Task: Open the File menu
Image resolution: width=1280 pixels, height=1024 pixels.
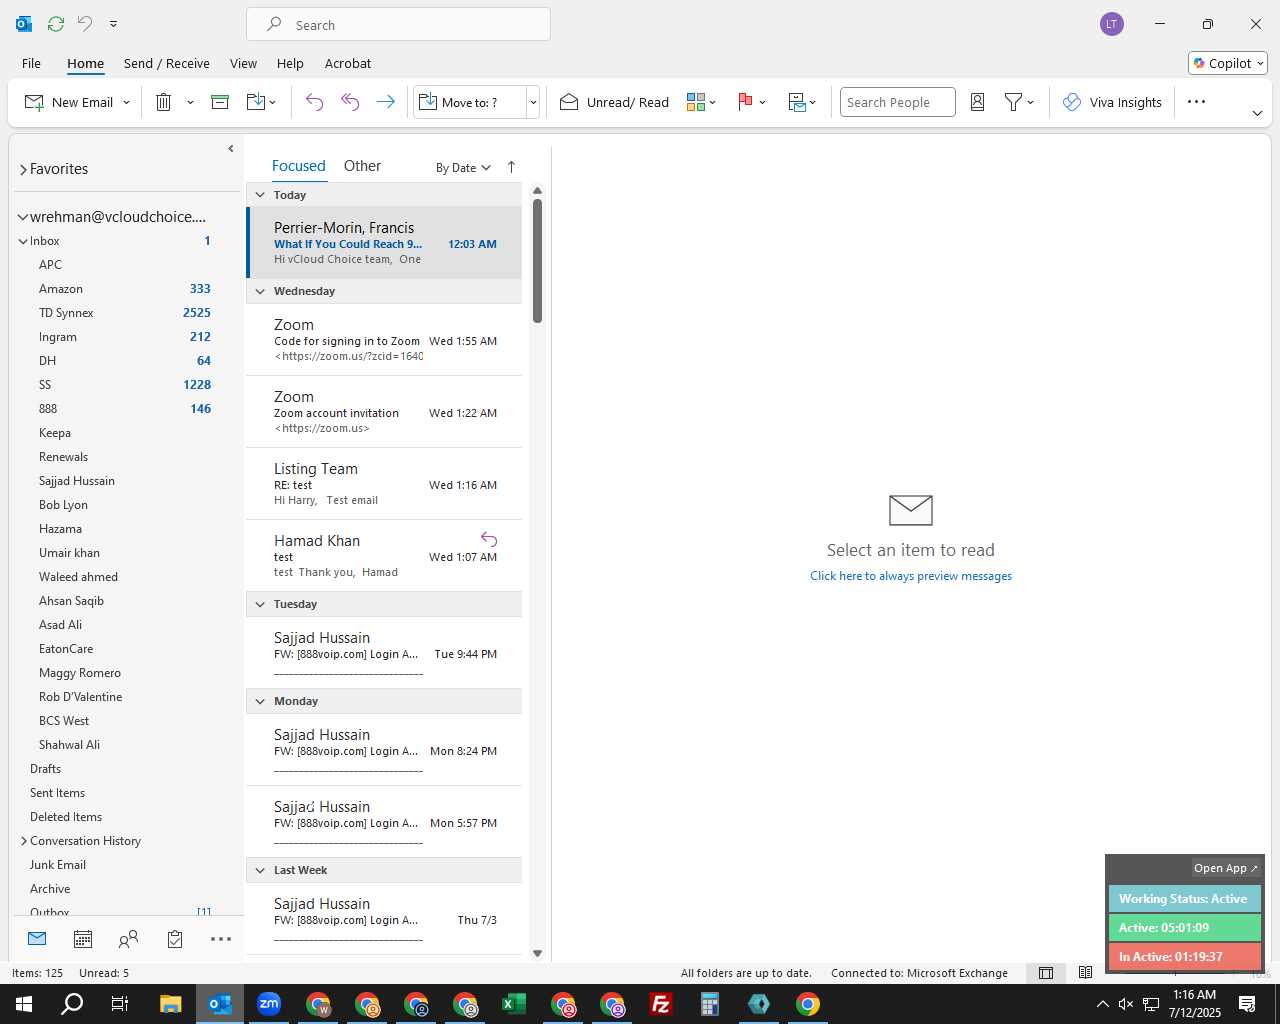Action: pyautogui.click(x=31, y=63)
